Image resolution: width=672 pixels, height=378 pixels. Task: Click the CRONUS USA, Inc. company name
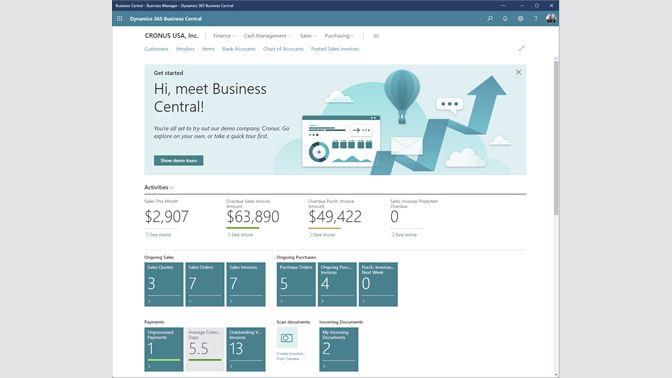click(x=171, y=36)
